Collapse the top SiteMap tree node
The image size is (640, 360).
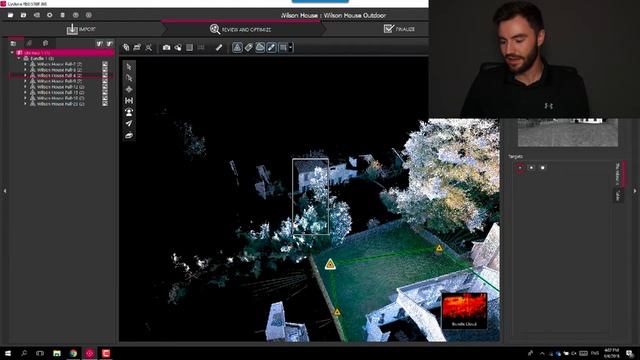(x=12, y=53)
